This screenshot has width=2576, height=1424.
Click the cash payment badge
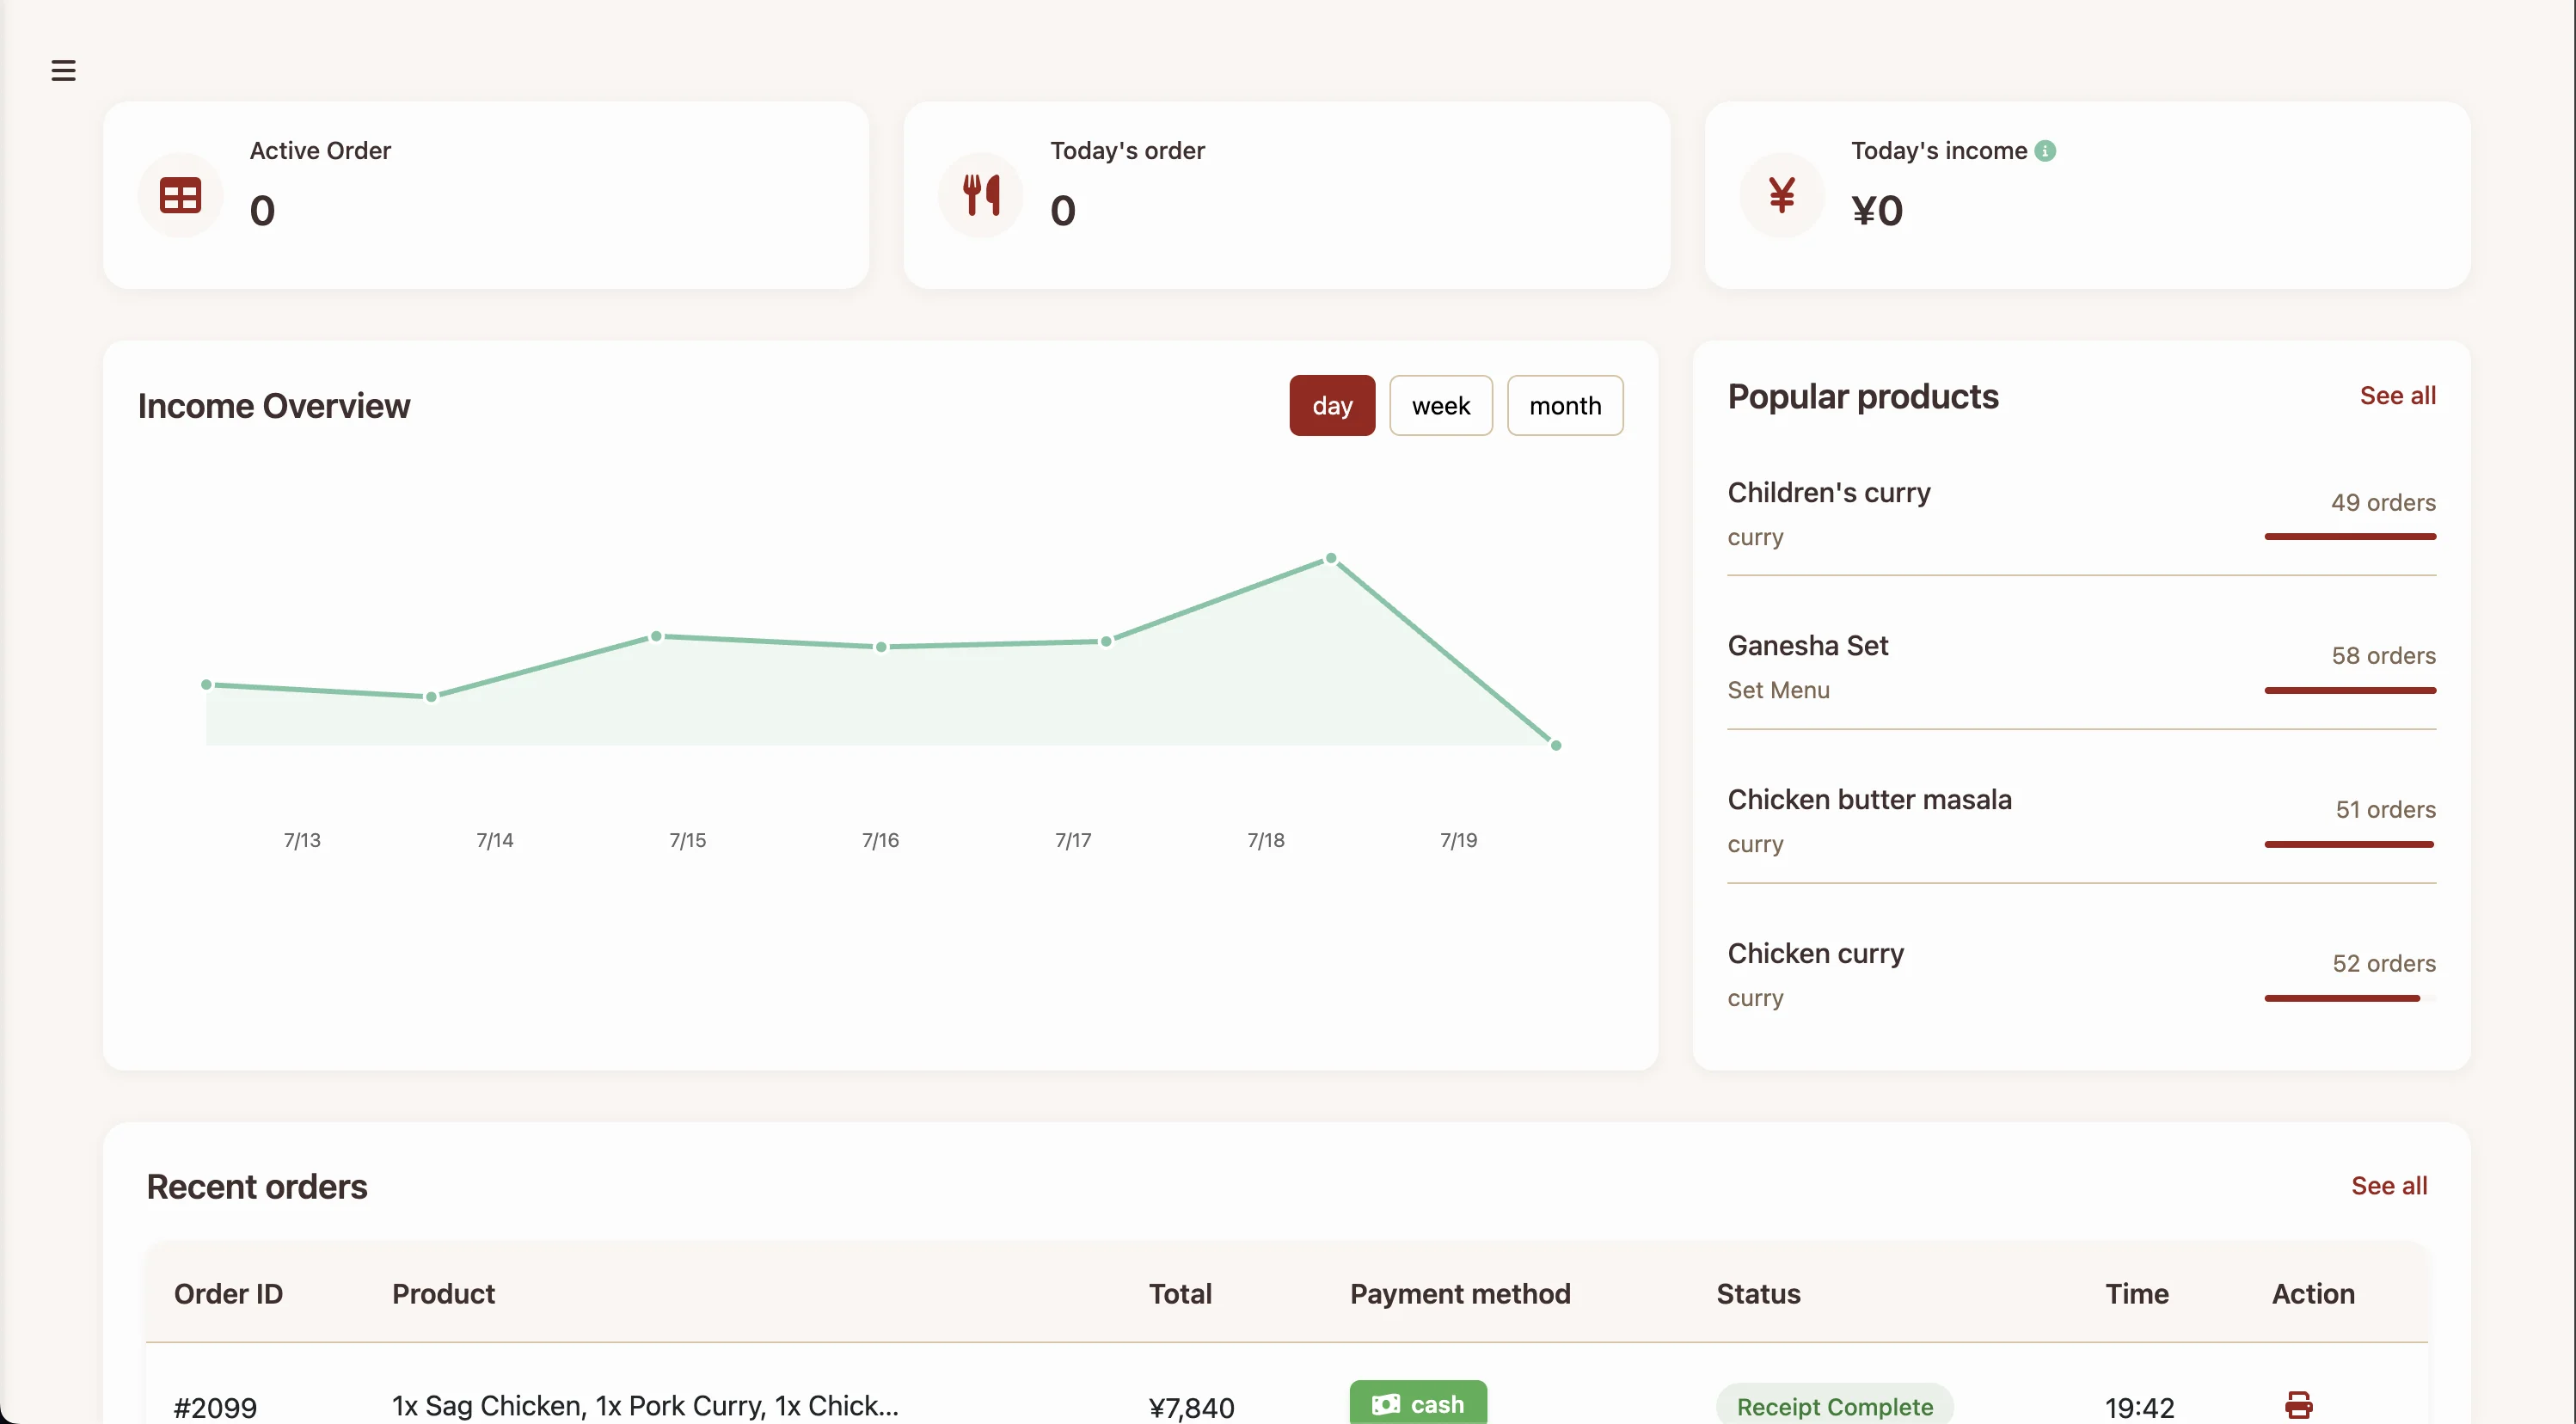[x=1418, y=1403]
